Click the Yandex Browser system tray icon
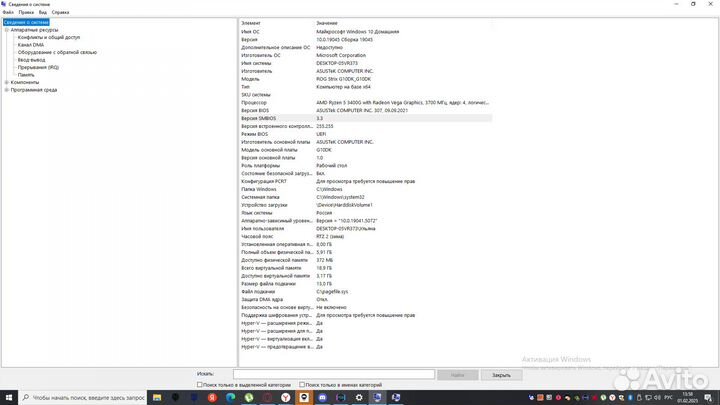Image resolution: width=720 pixels, height=405 pixels. pyautogui.click(x=613, y=398)
